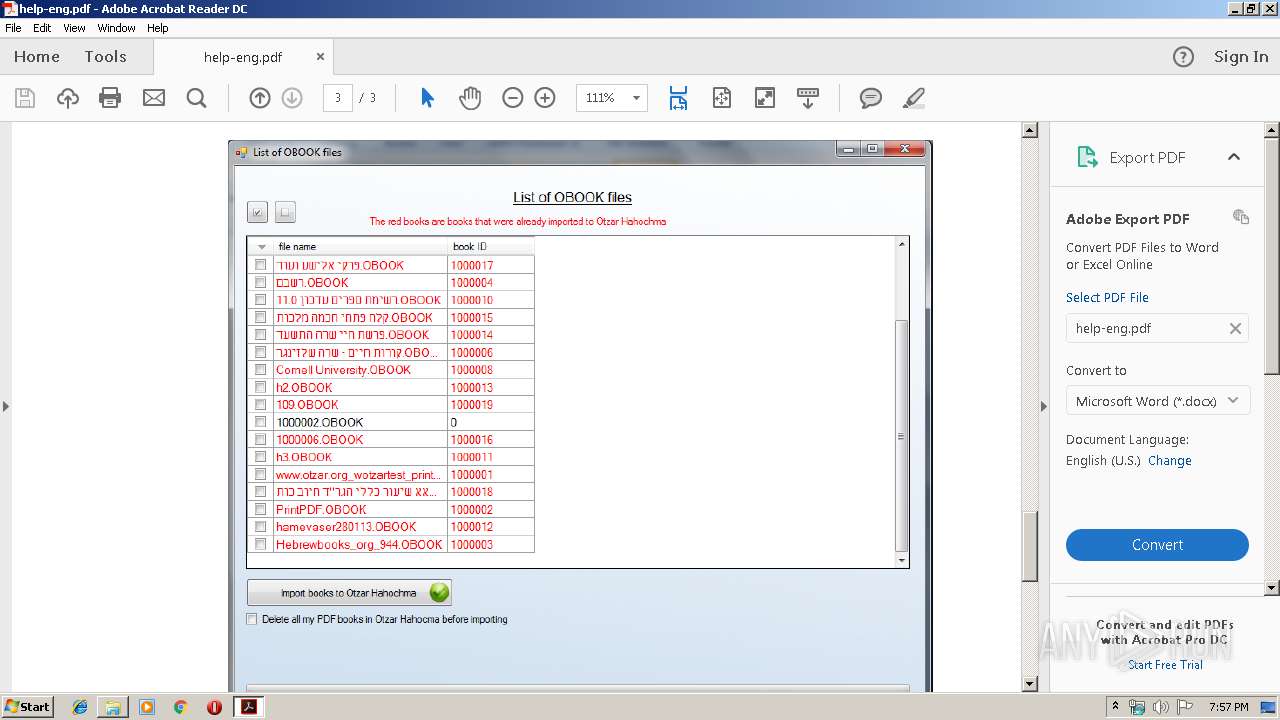The width and height of the screenshot is (1280, 720).
Task: Add a comment with the speech bubble icon
Action: [x=871, y=98]
